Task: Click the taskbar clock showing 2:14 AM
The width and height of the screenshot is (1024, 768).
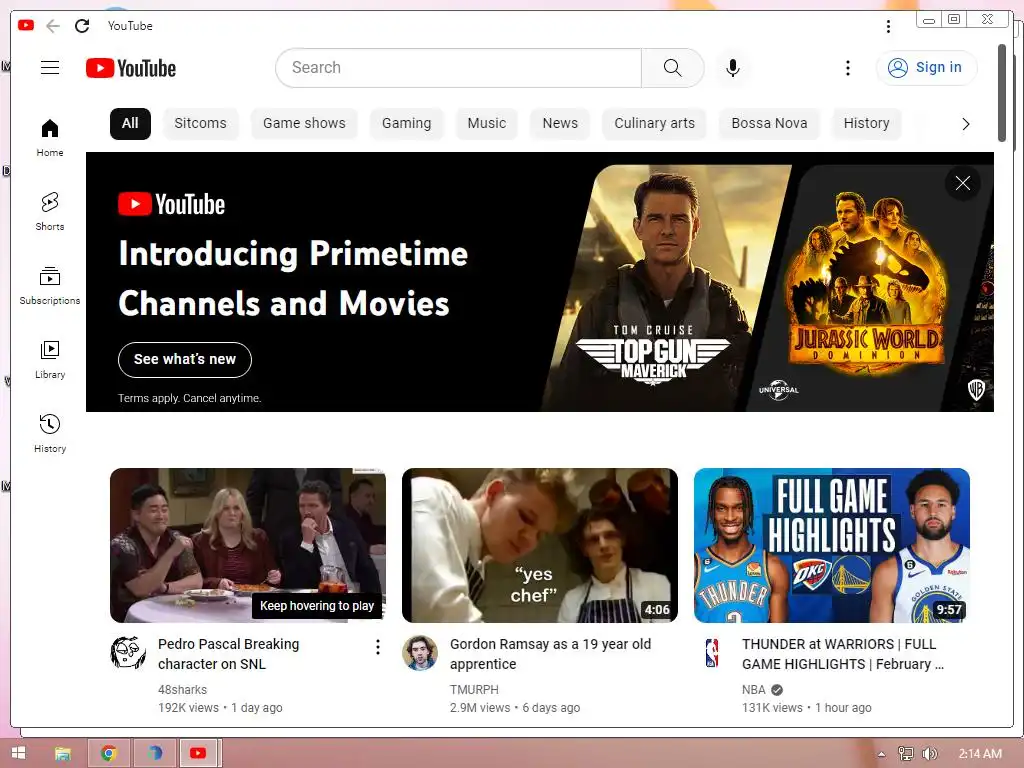Action: 980,754
